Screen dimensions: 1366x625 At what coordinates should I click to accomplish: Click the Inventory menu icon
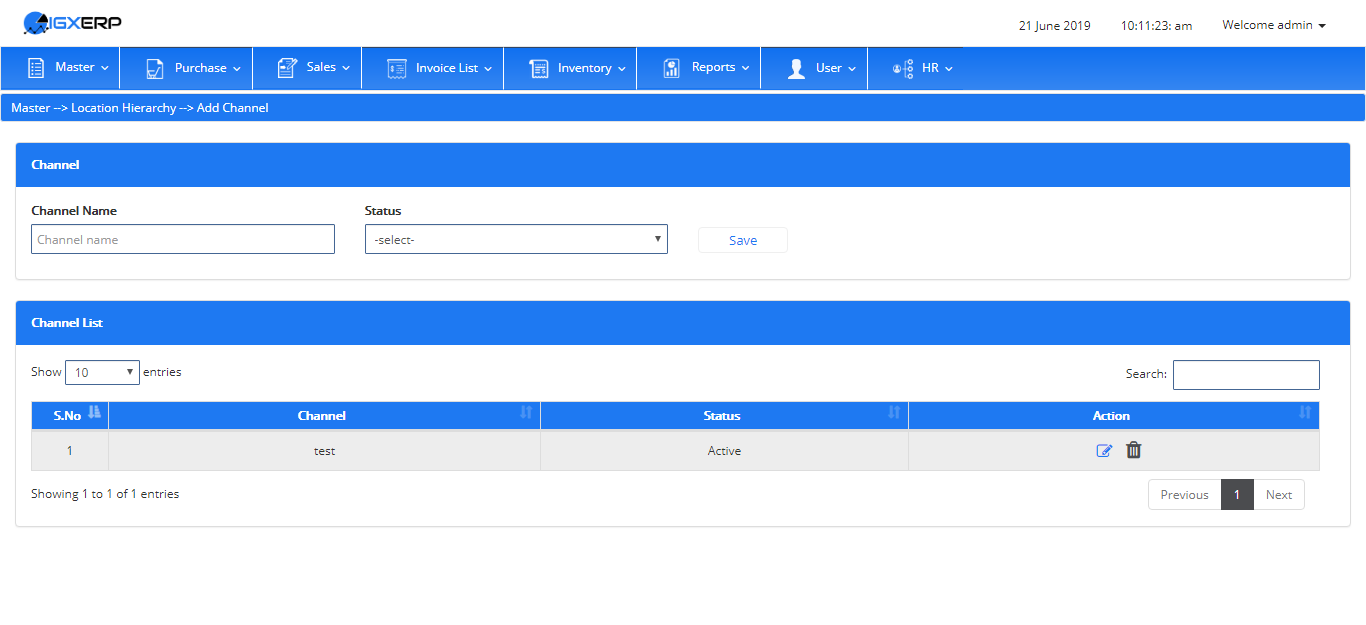(539, 68)
